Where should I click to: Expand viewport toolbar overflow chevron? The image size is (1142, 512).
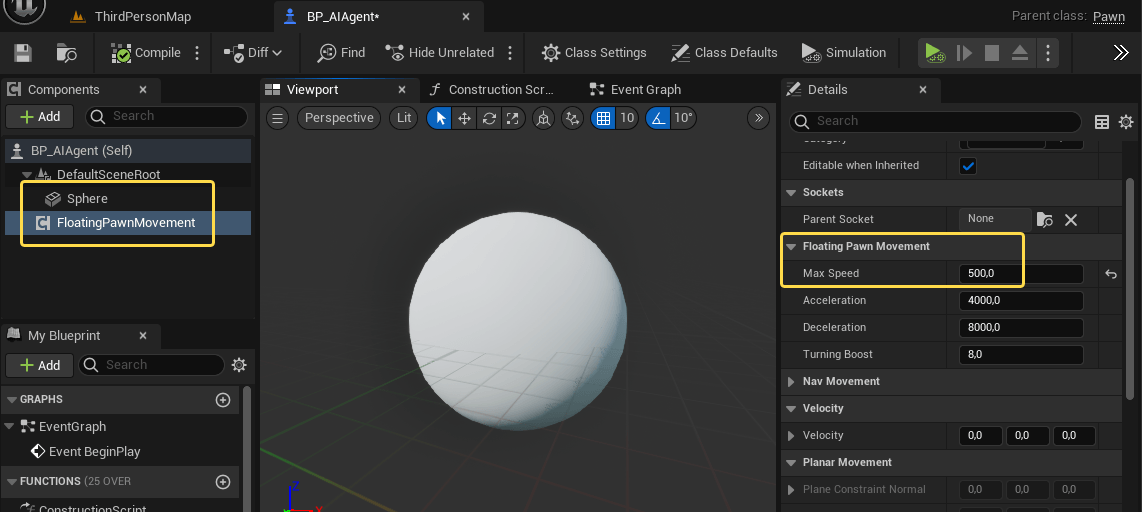758,118
